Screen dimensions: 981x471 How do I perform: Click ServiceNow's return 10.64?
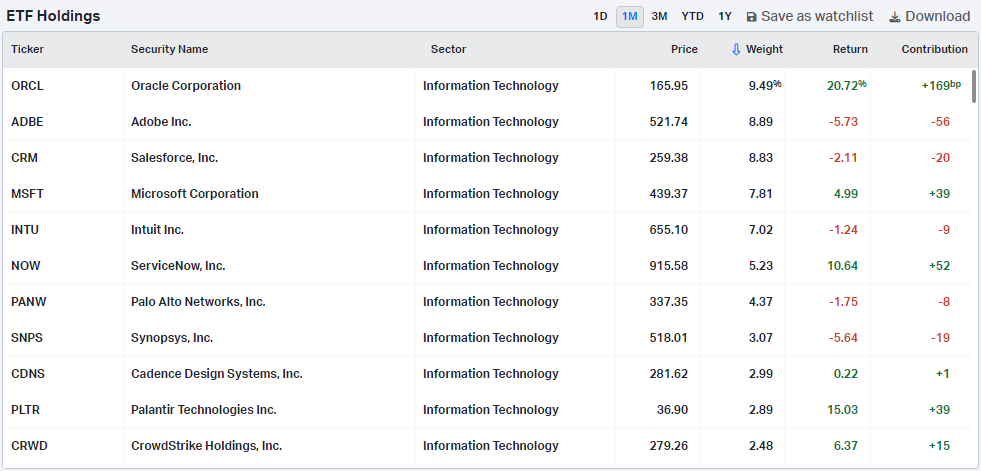pos(842,266)
